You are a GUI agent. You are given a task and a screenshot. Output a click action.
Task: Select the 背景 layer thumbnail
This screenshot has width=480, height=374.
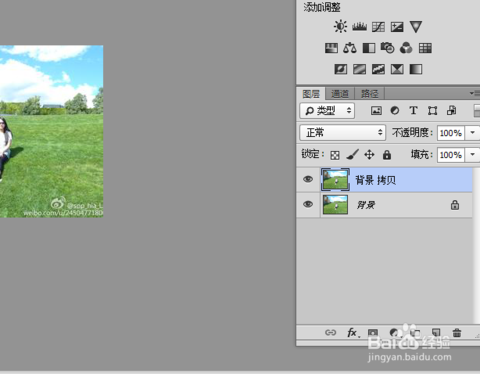point(335,205)
